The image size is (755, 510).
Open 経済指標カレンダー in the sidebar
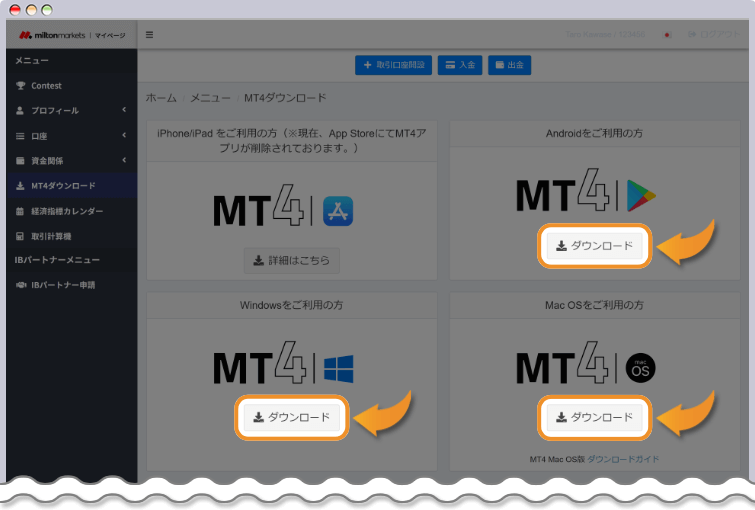[72, 211]
